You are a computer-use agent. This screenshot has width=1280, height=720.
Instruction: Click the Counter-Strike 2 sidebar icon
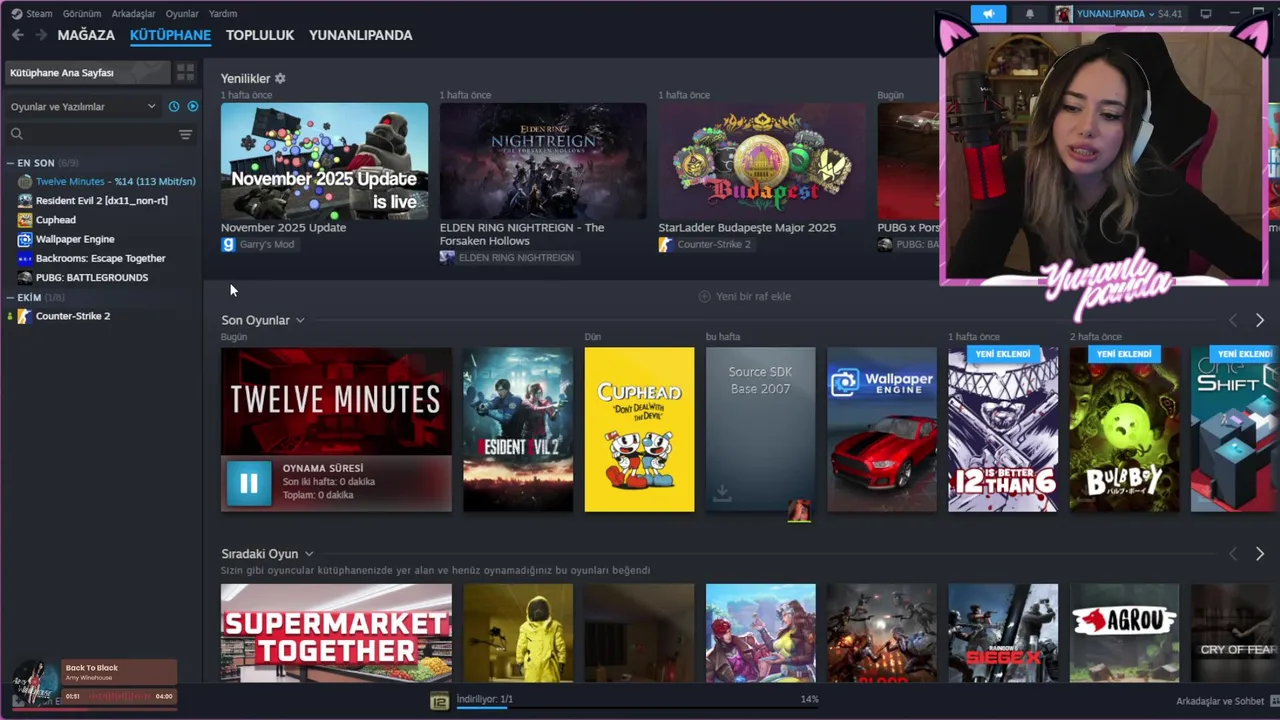pos(25,316)
